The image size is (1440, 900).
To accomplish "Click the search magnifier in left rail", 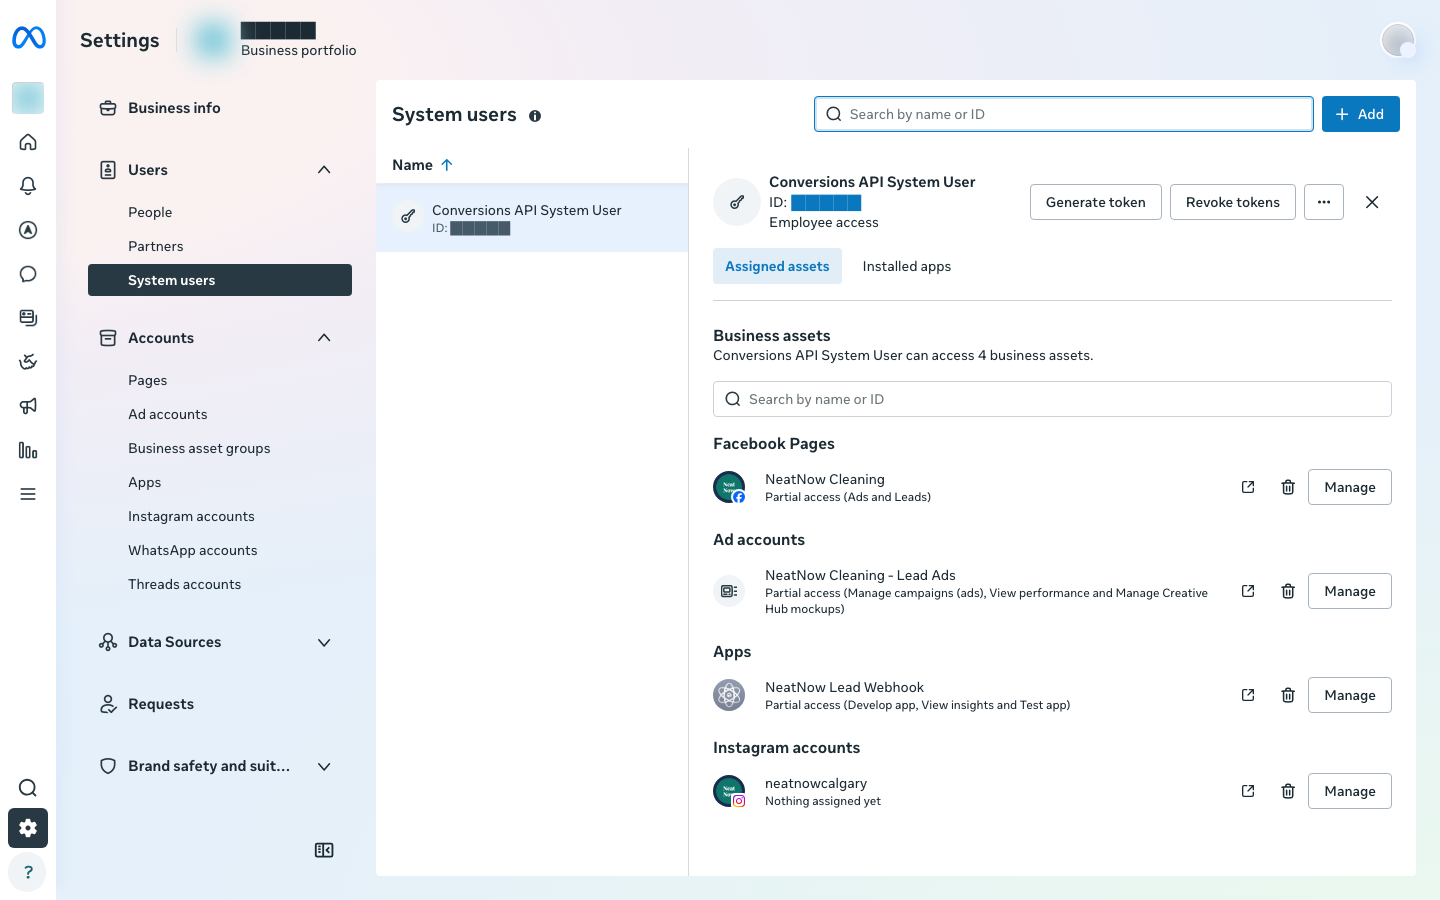I will [28, 788].
